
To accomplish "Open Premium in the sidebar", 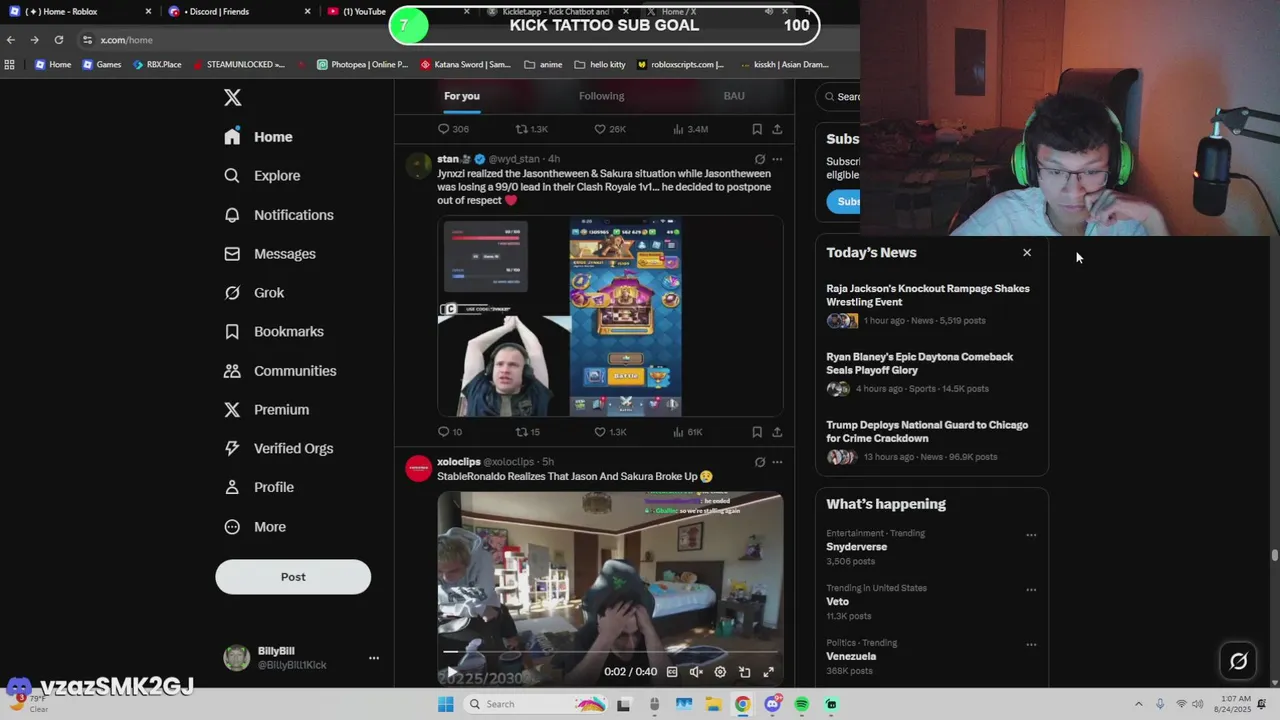I will pos(267,410).
